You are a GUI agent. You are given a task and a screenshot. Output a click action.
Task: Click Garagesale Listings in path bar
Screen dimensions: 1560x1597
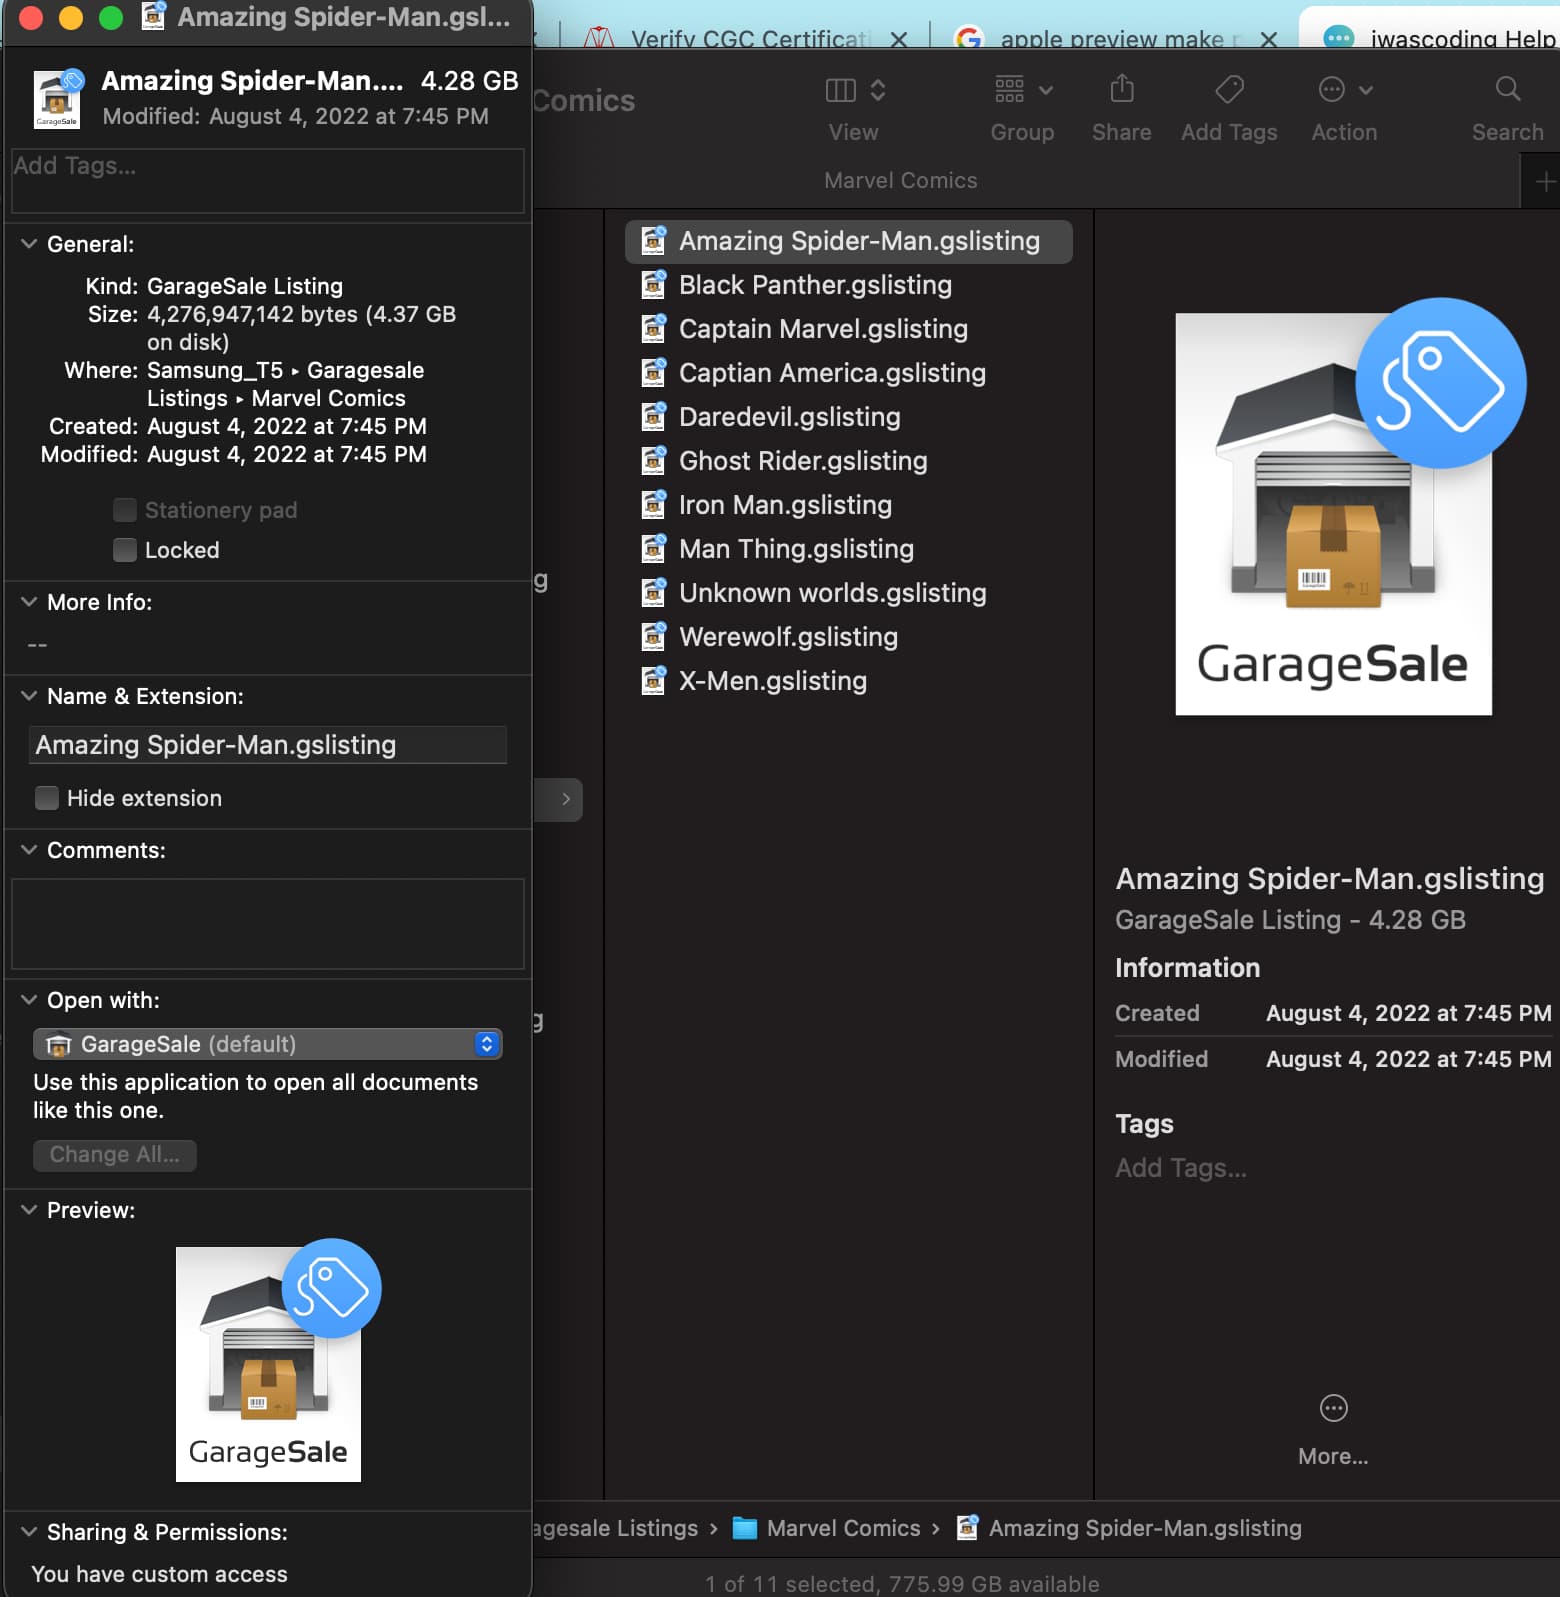click(616, 1528)
